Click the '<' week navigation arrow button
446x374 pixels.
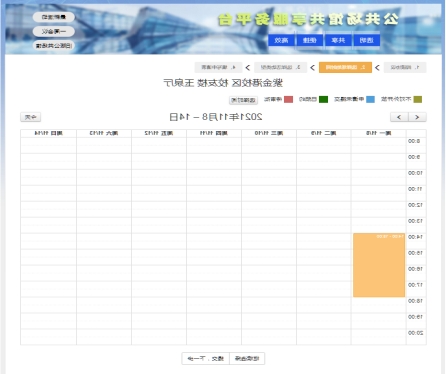(399, 117)
